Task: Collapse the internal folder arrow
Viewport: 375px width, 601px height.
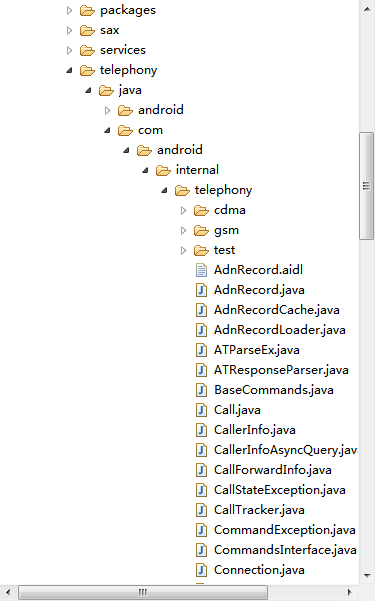Action: click(145, 170)
